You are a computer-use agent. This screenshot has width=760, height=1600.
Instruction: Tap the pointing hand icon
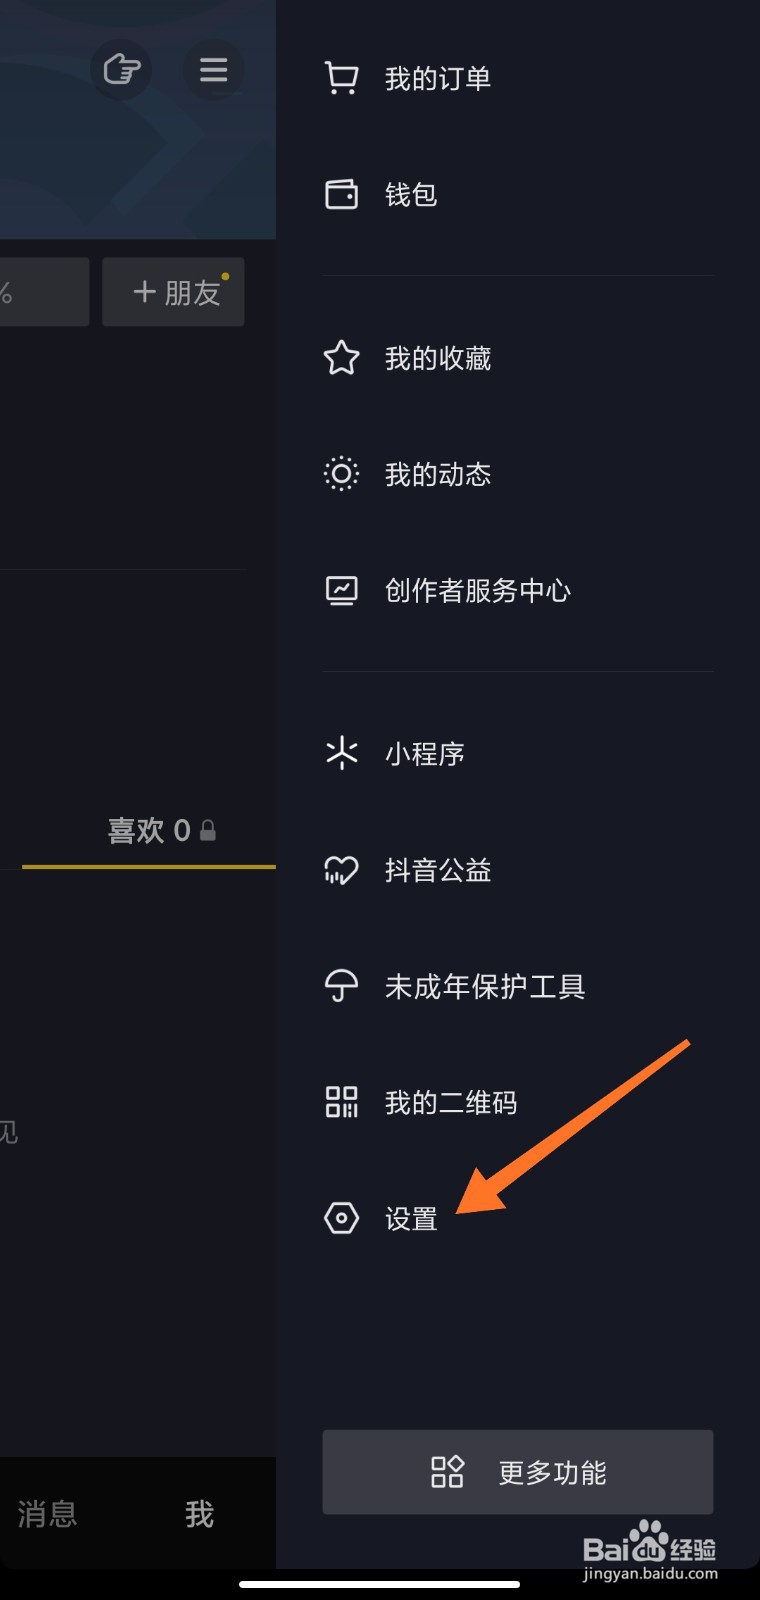121,70
